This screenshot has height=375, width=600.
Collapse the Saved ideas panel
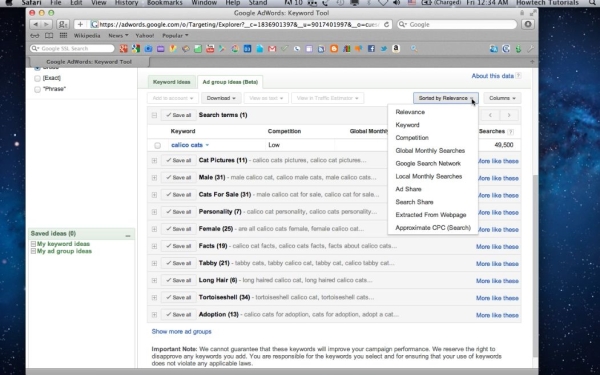coord(128,235)
